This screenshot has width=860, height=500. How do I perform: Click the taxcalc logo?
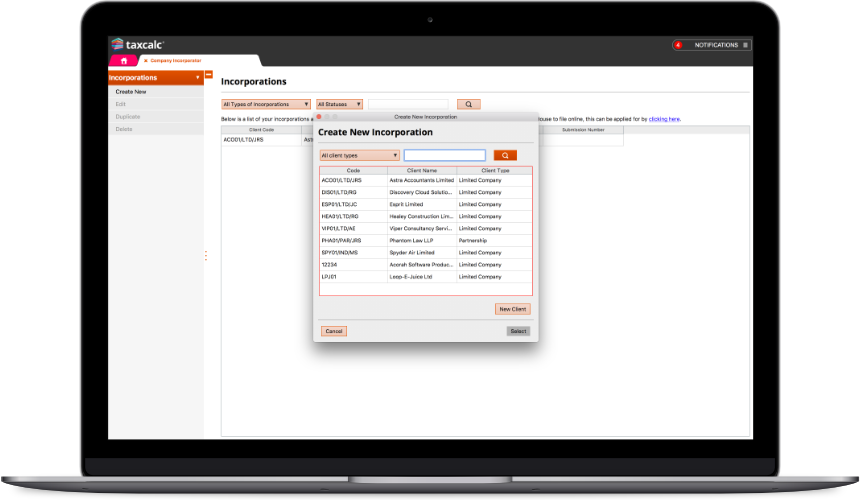[x=137, y=44]
